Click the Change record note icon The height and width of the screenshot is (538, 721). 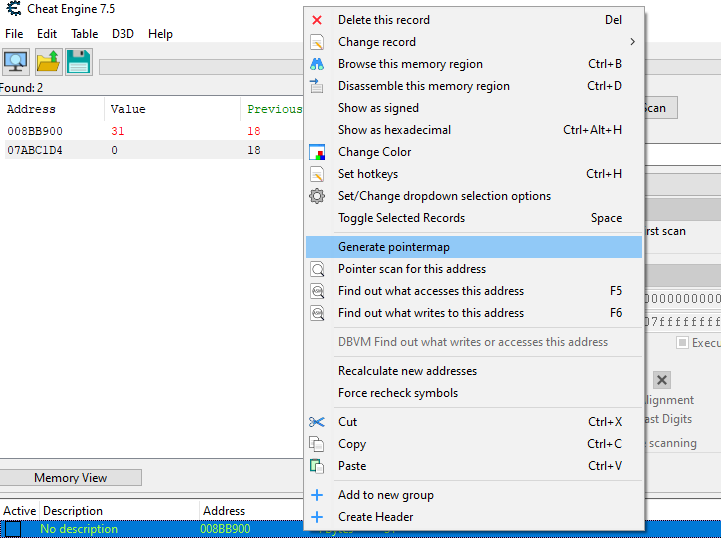point(317,42)
